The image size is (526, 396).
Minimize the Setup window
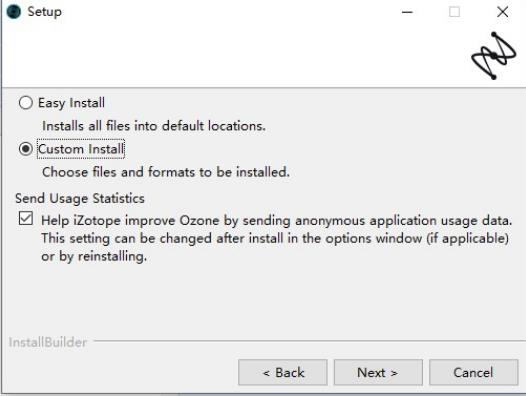[x=407, y=12]
